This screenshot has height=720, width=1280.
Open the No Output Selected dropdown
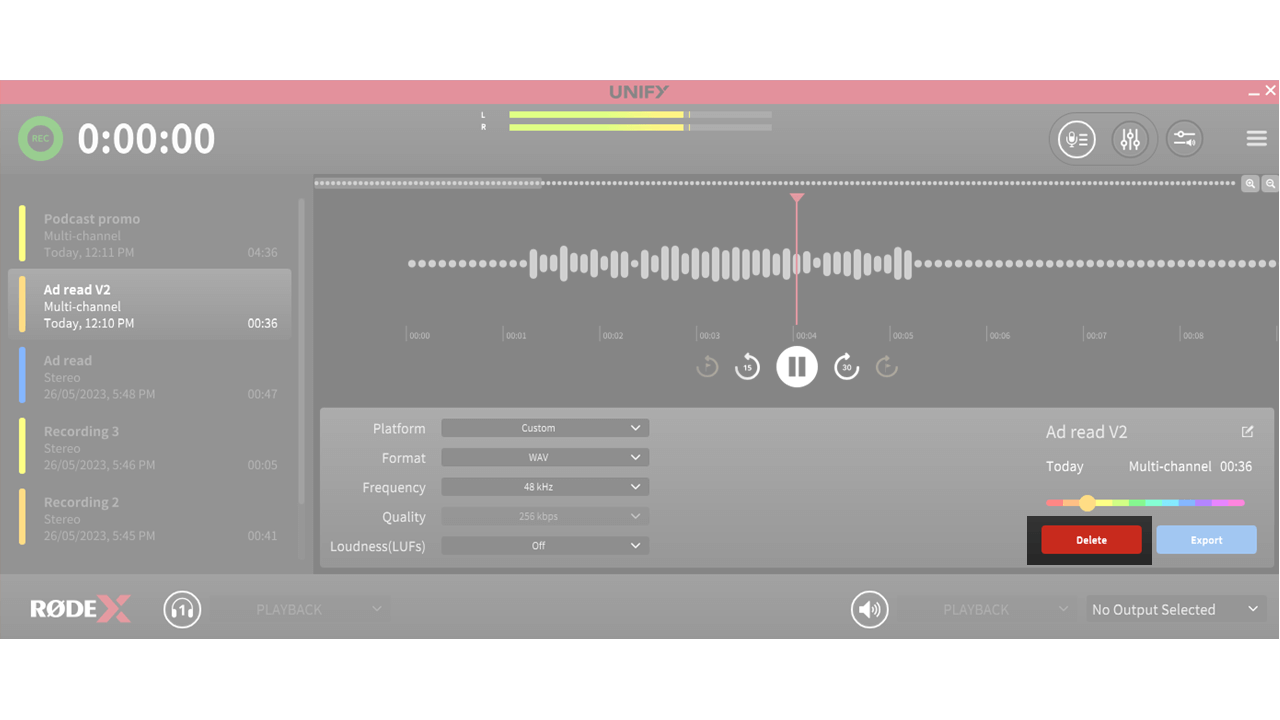pyautogui.click(x=1175, y=608)
